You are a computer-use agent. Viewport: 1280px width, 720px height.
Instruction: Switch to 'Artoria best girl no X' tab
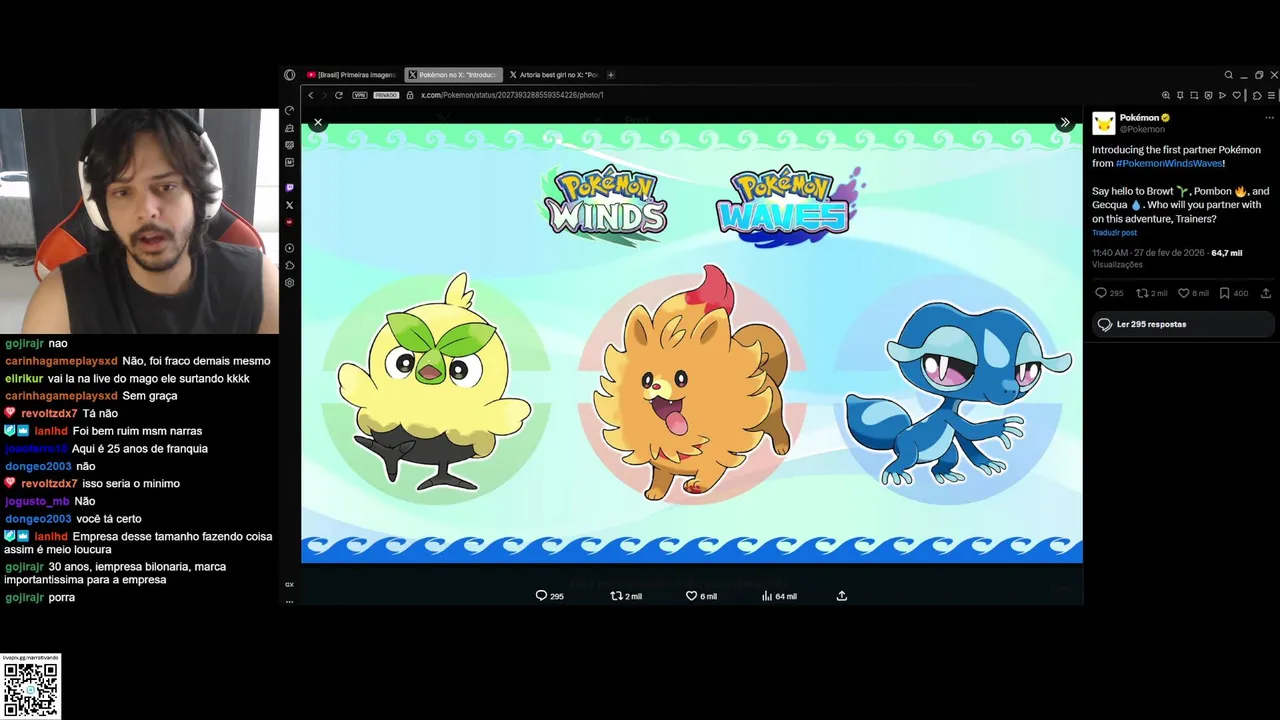[x=553, y=75]
